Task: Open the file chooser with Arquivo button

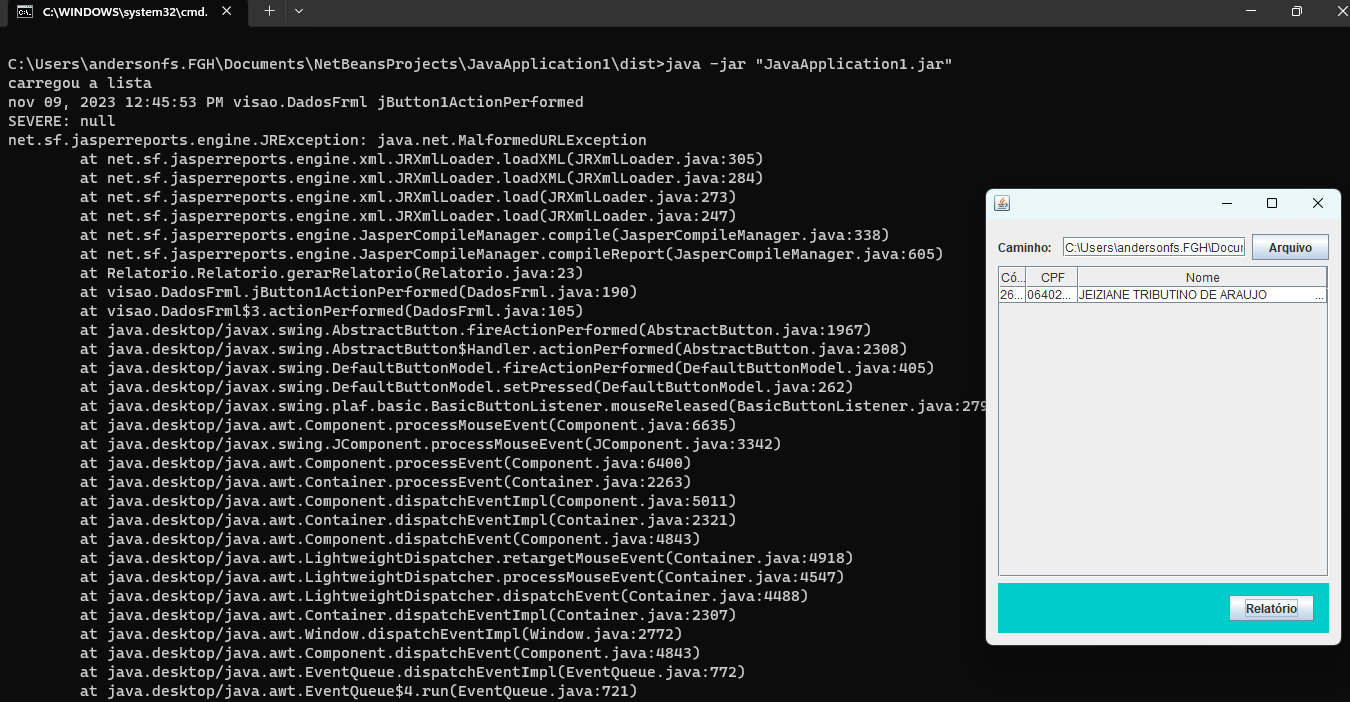Action: [1290, 247]
